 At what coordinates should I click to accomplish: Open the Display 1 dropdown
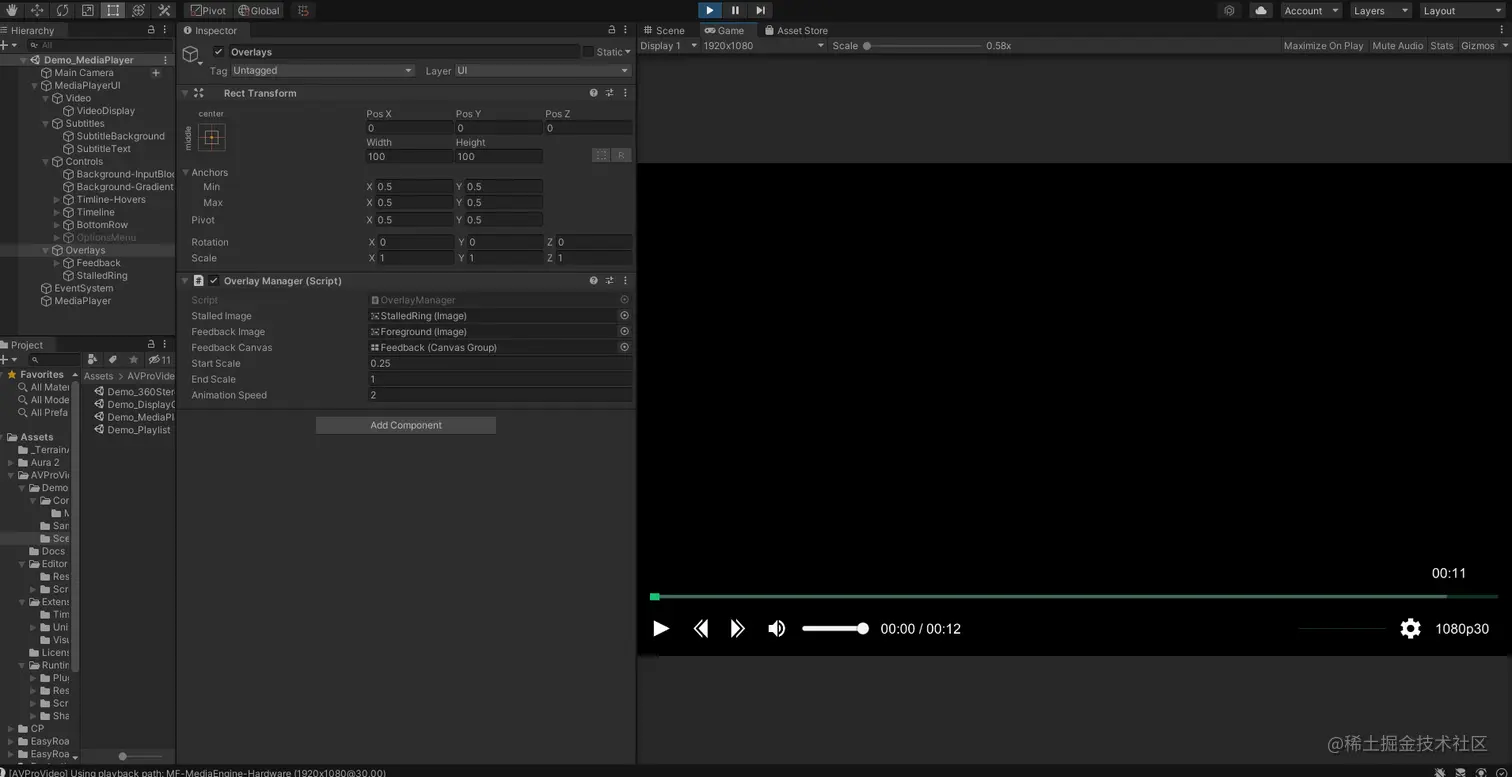click(668, 46)
